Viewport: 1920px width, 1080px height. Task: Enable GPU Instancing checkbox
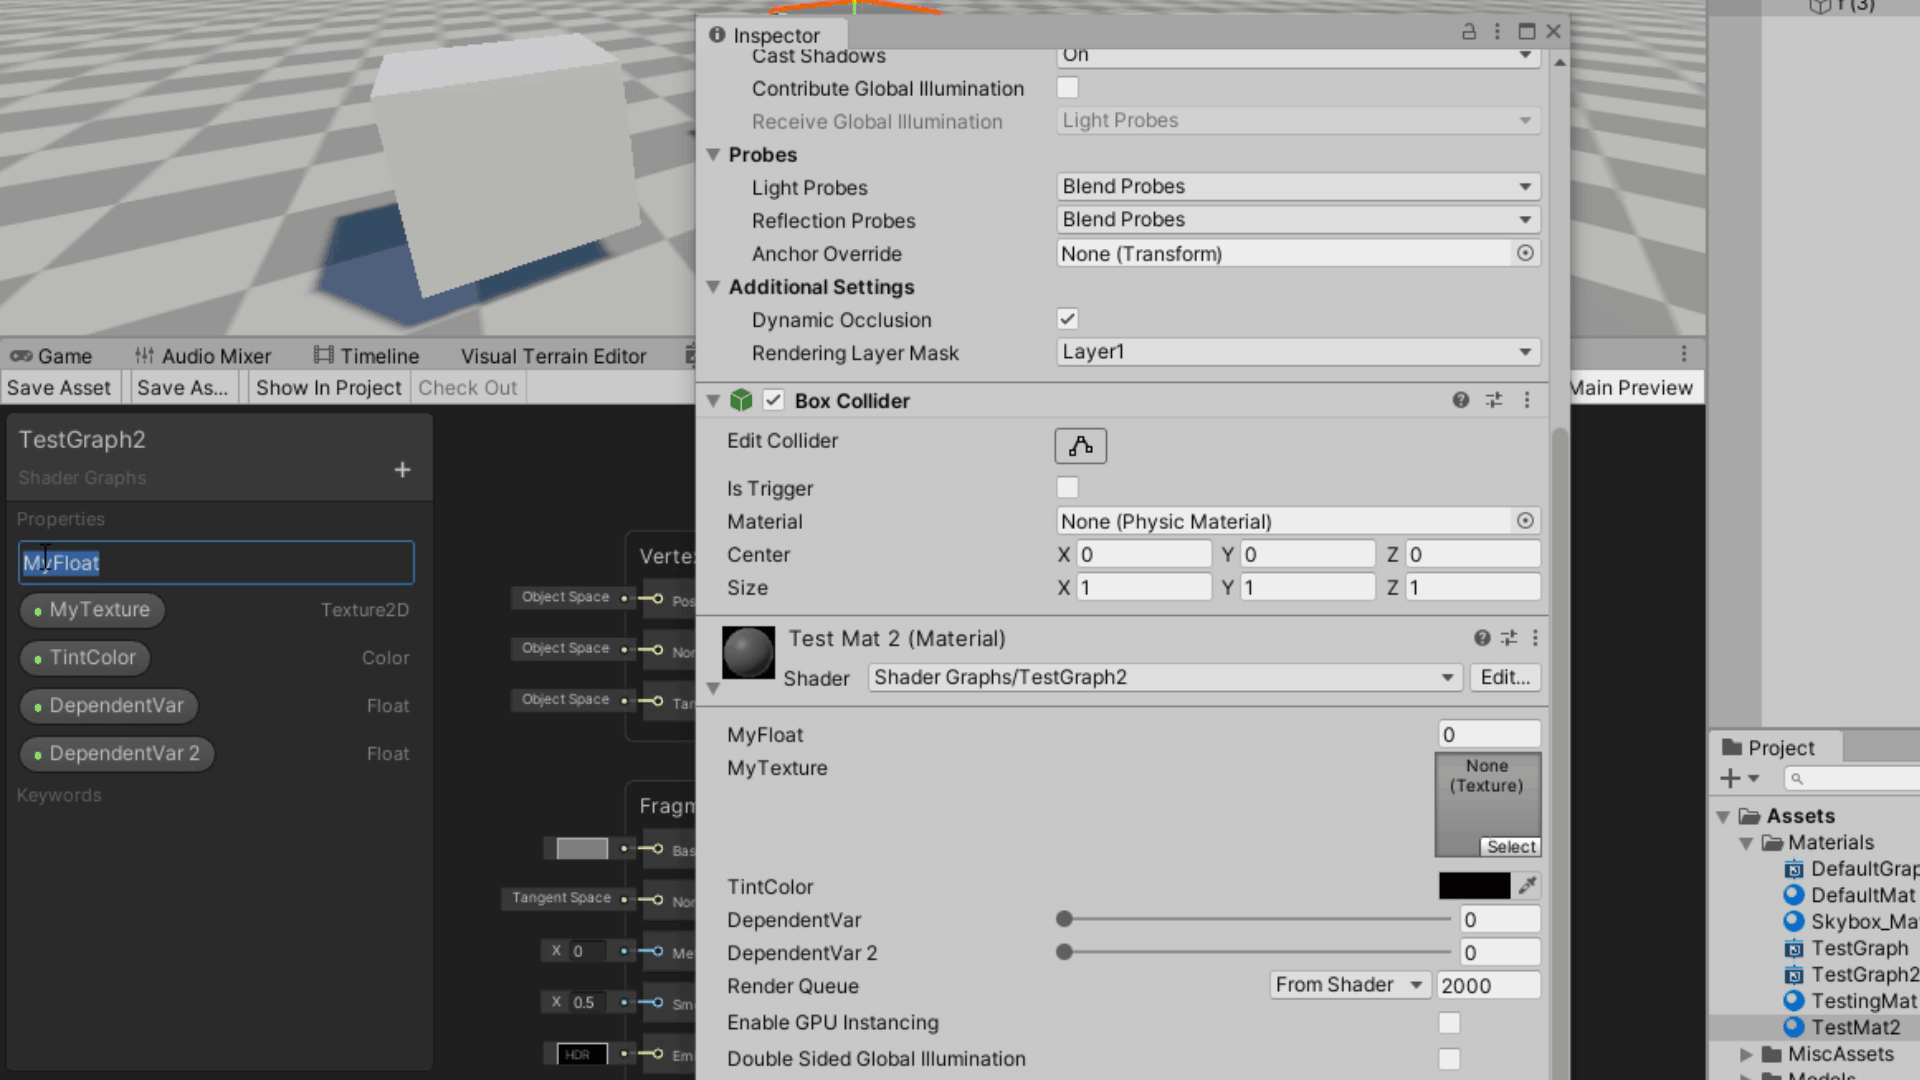(1448, 1022)
